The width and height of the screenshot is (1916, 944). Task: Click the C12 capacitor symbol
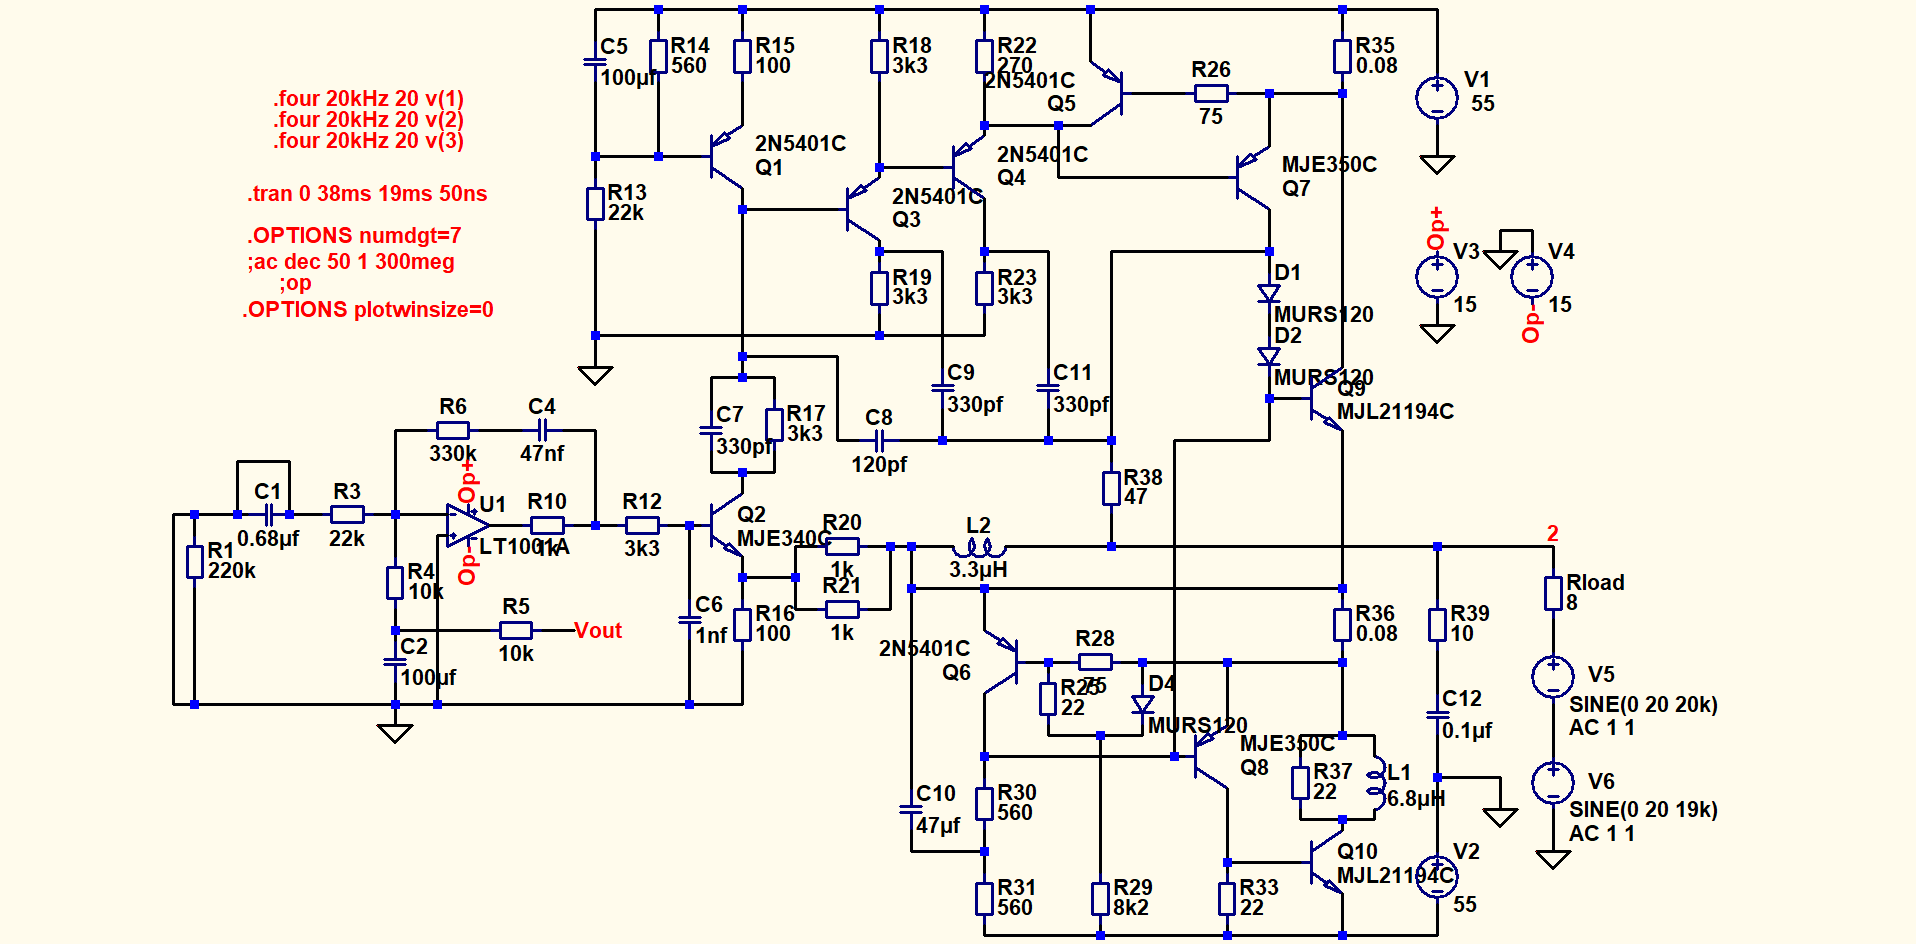pos(1437,714)
